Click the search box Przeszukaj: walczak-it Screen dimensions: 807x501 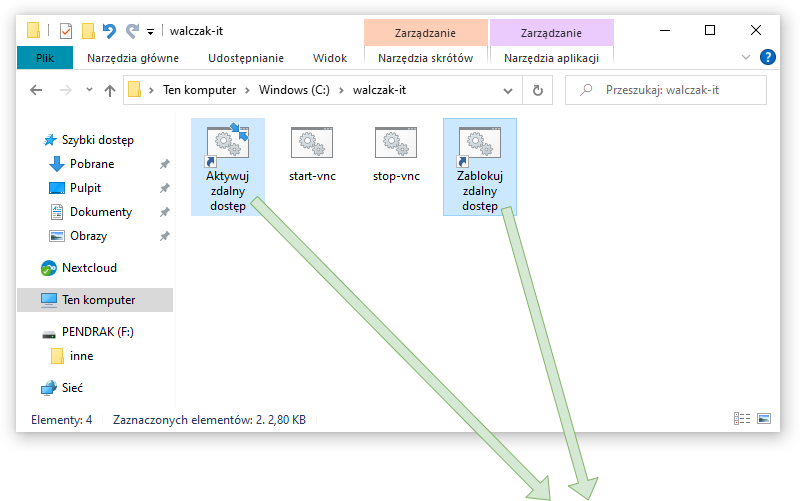(666, 90)
